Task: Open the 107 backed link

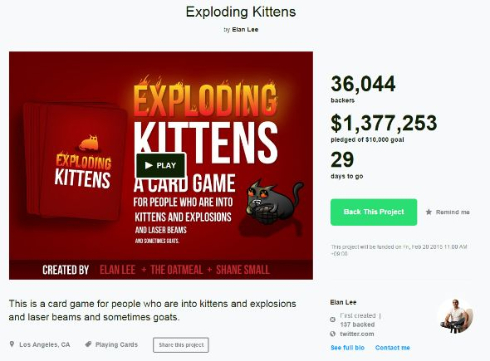Action: 357,324
